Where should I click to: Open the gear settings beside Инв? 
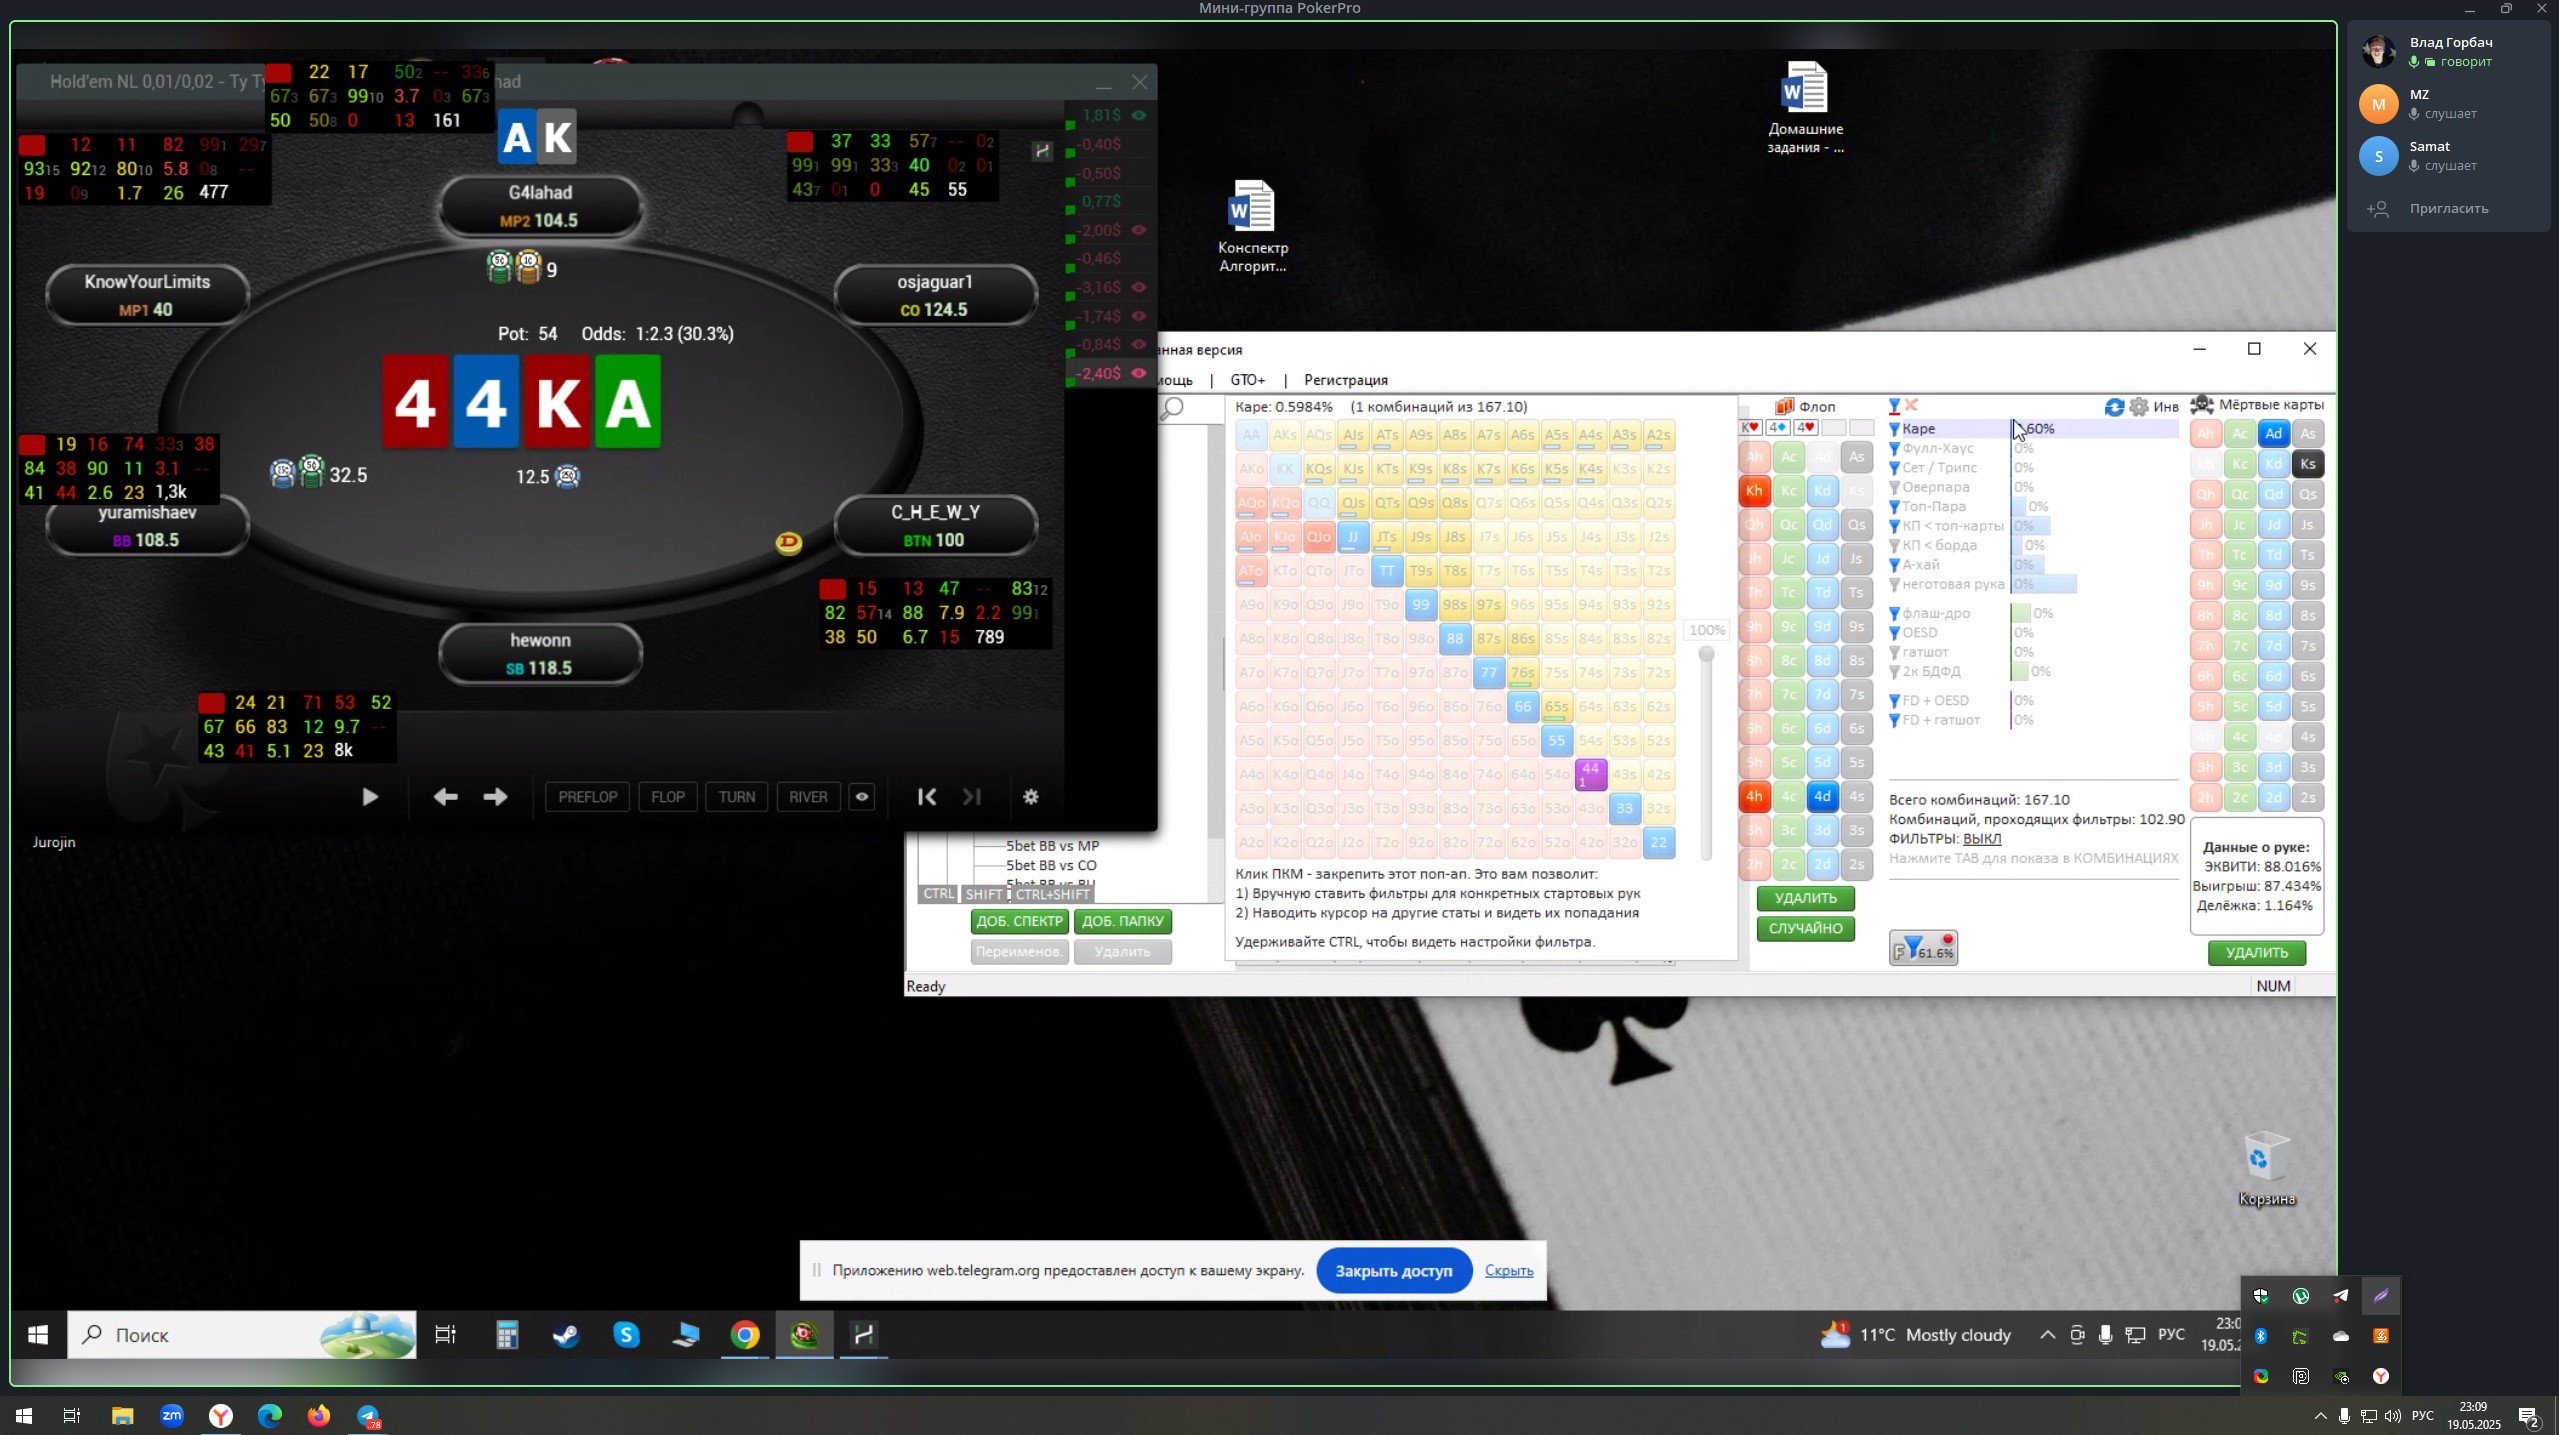(2139, 406)
